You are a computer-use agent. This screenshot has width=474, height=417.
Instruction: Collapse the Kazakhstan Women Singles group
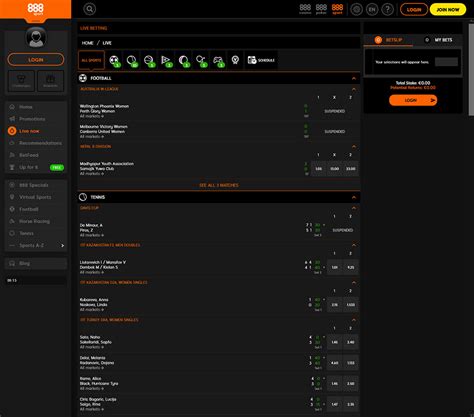[354, 283]
